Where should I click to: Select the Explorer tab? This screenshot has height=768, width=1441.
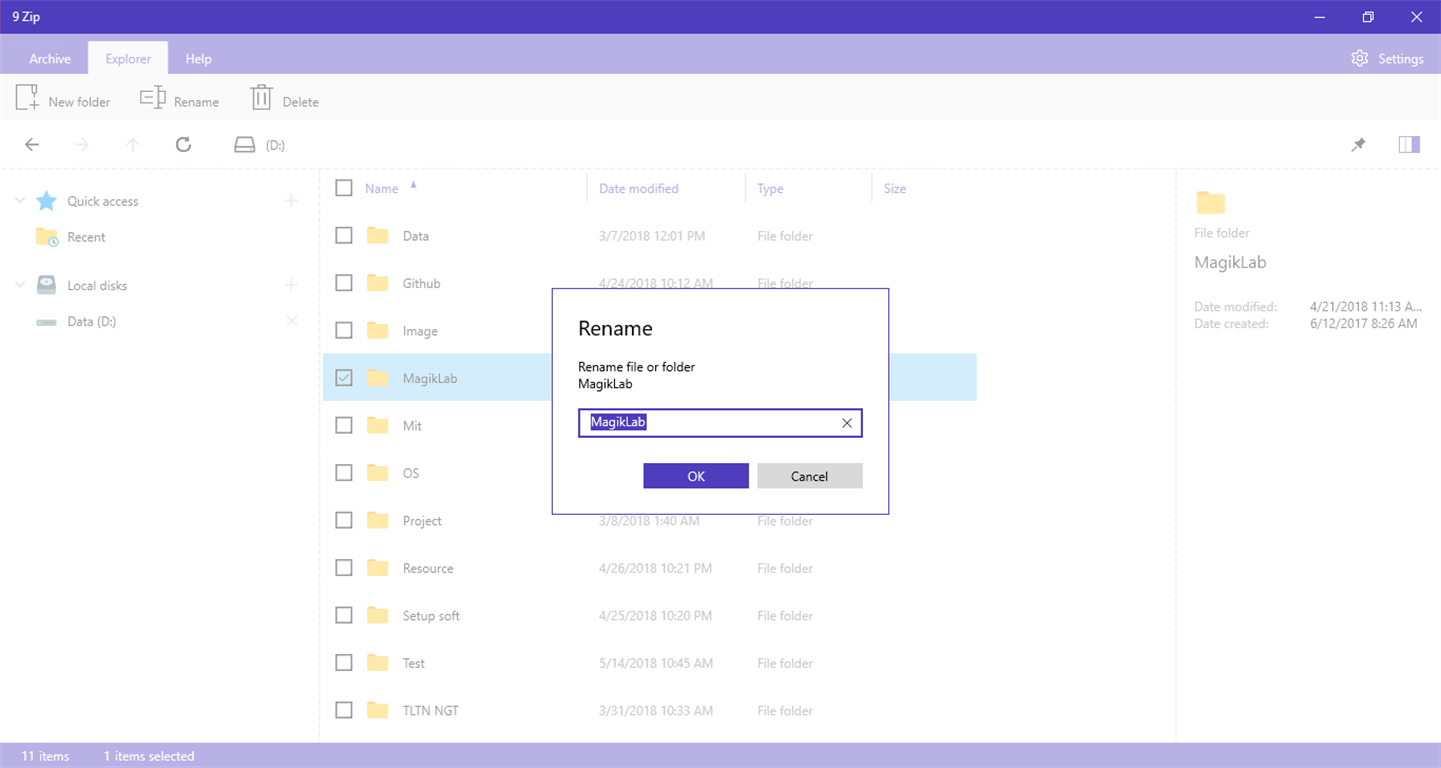coord(128,58)
